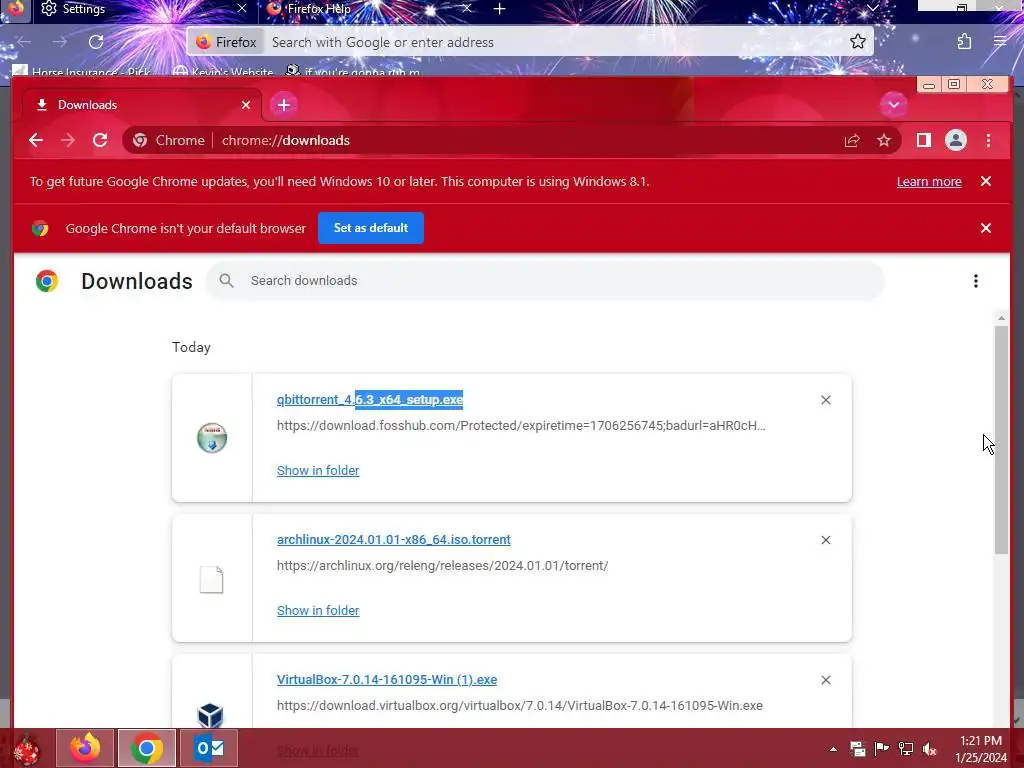Viewport: 1024px width, 768px height.
Task: Click the Chrome site info icon in address bar
Action: pyautogui.click(x=140, y=140)
